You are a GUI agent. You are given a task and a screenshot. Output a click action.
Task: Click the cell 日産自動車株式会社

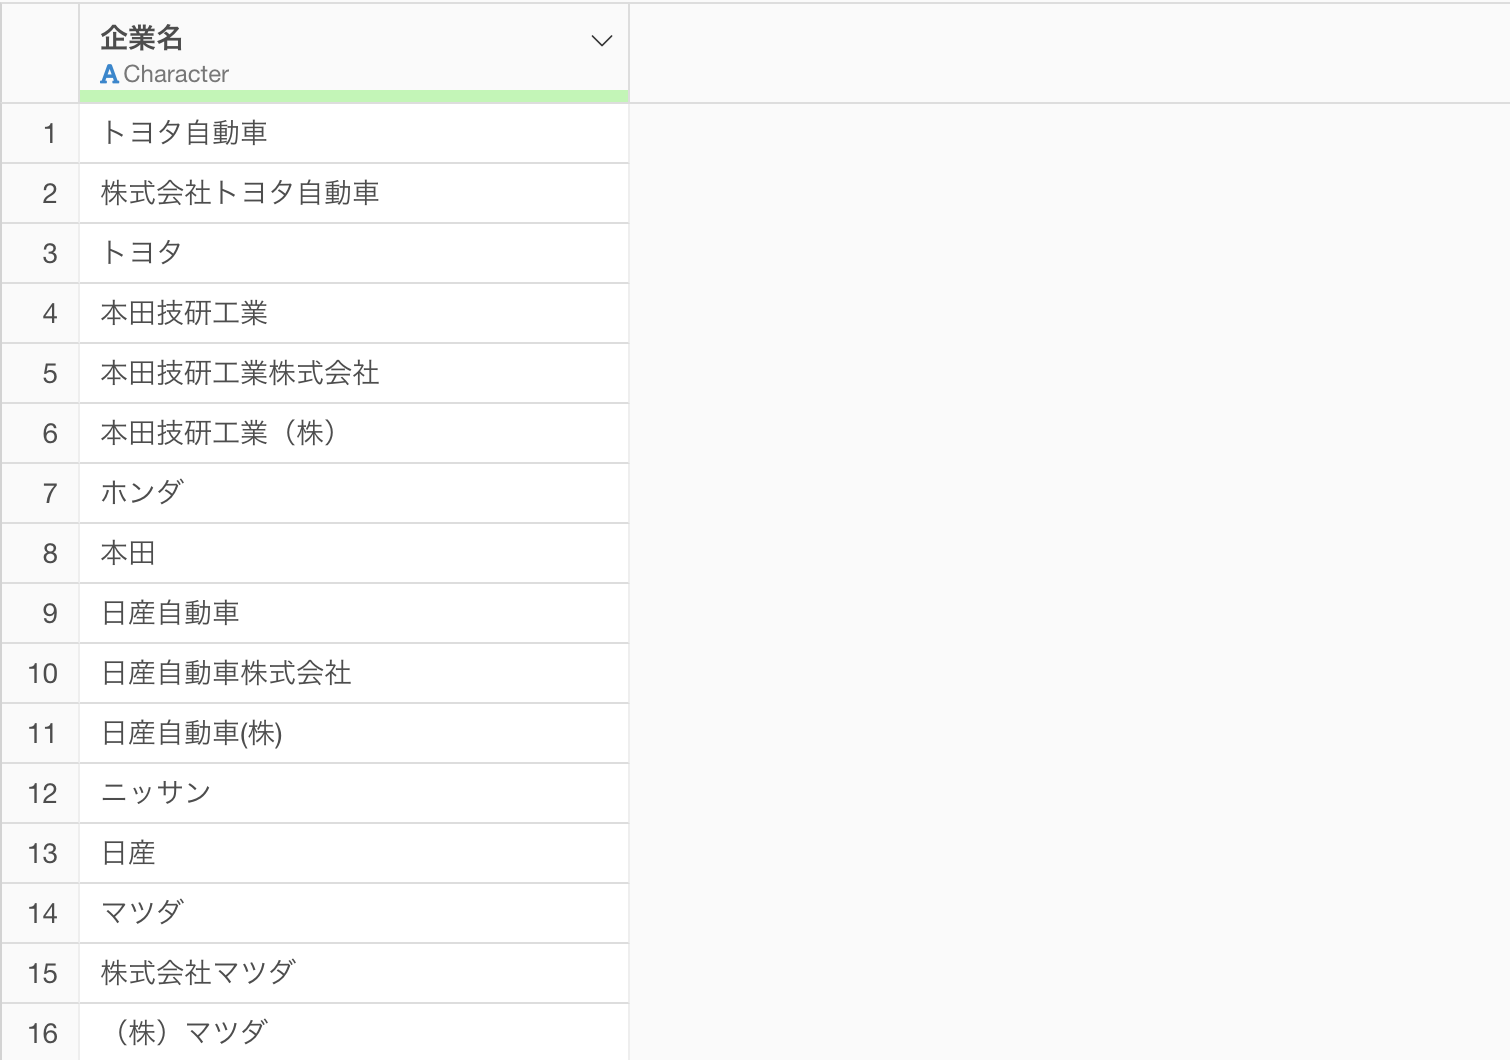point(226,673)
